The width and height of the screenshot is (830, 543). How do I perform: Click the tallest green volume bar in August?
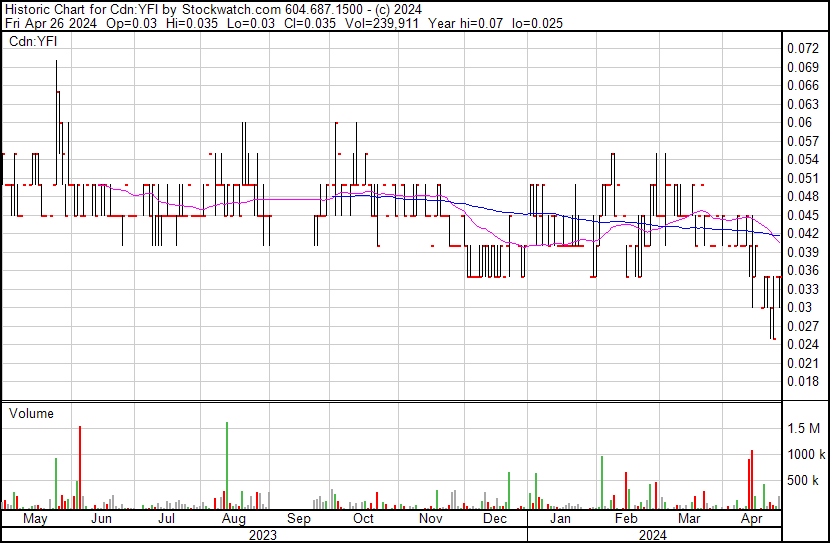pos(227,466)
